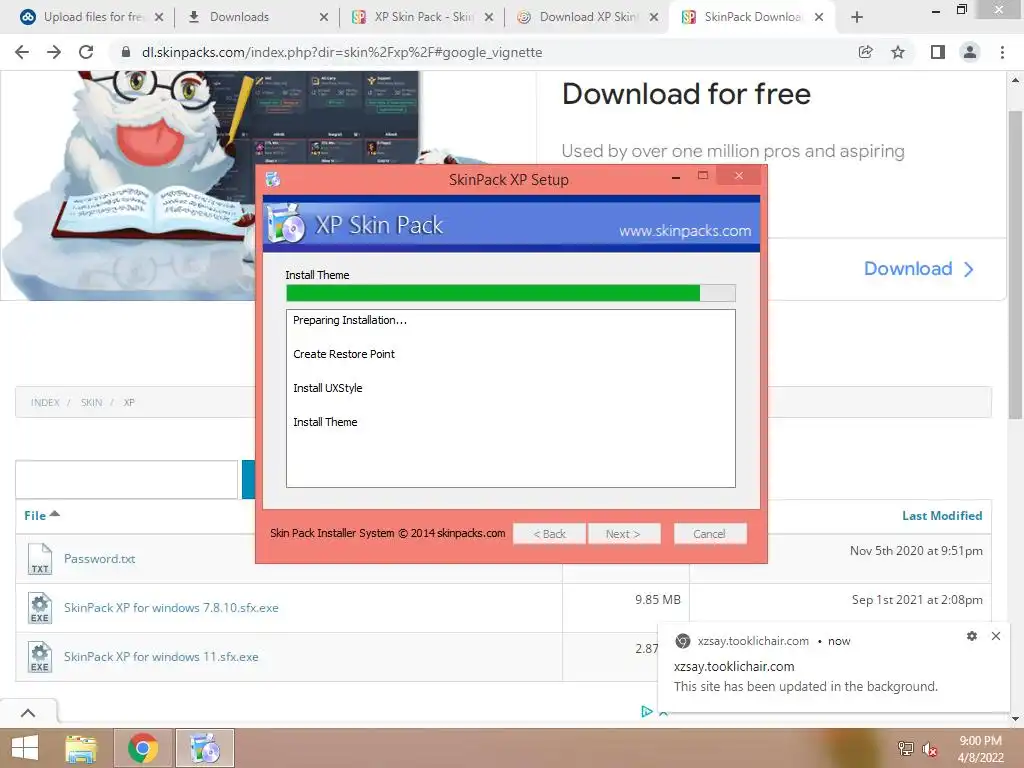
Task: Close the Upload files for free tab
Action: click(x=159, y=18)
